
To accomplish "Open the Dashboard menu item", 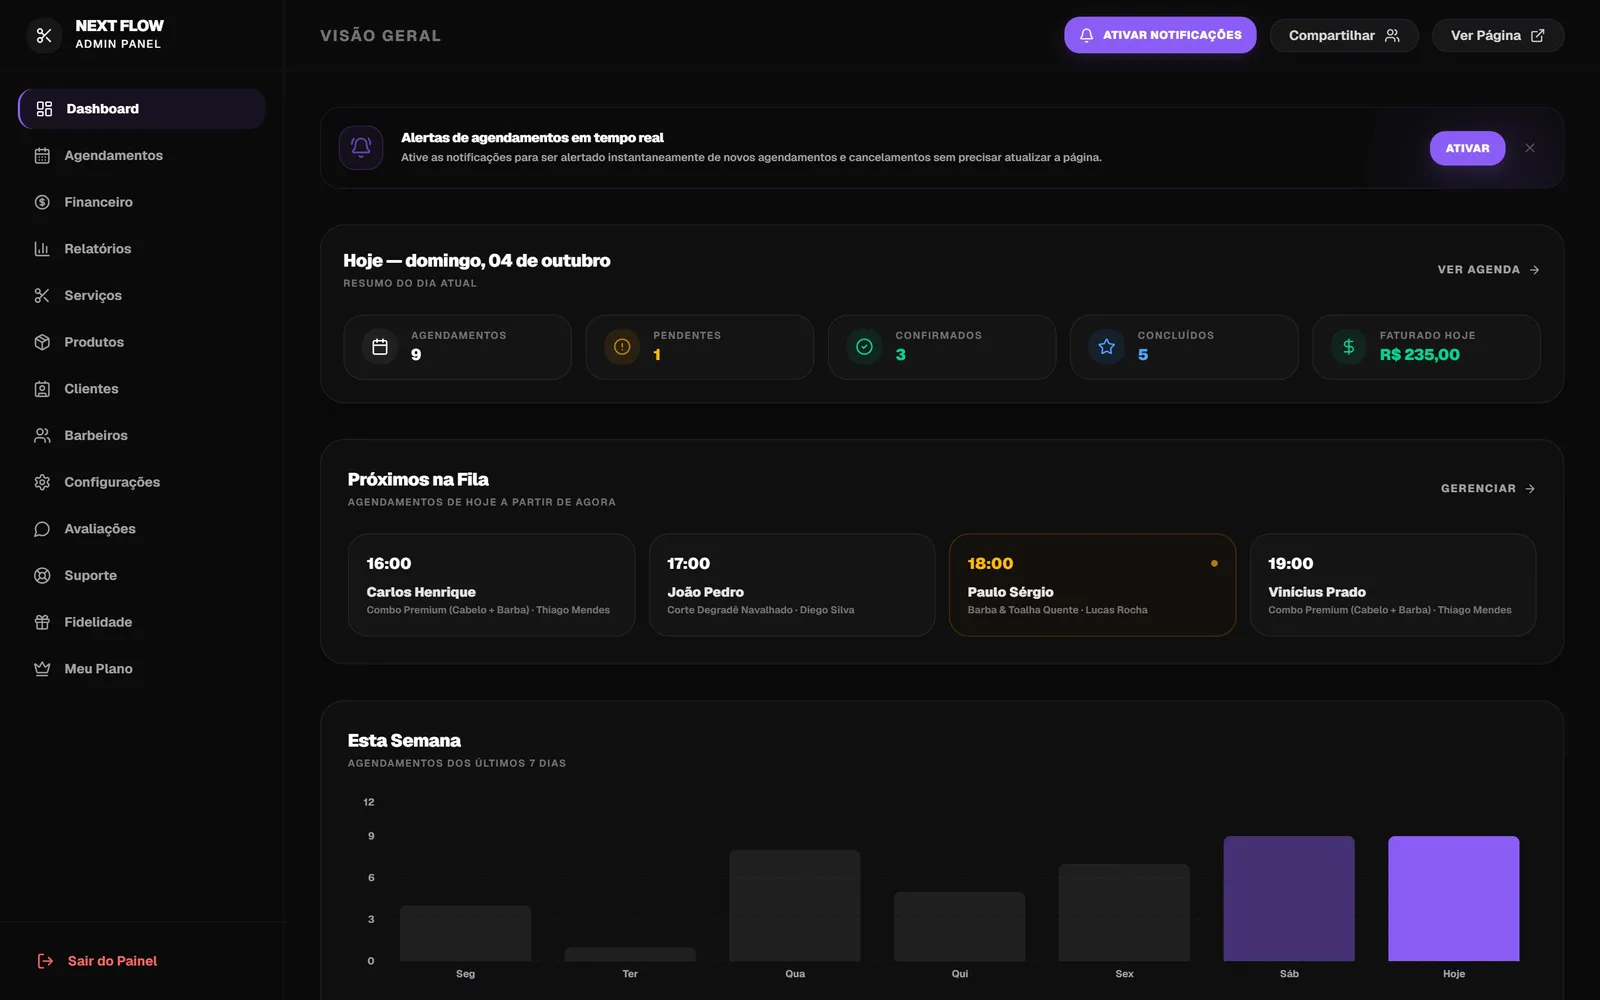I will [141, 109].
